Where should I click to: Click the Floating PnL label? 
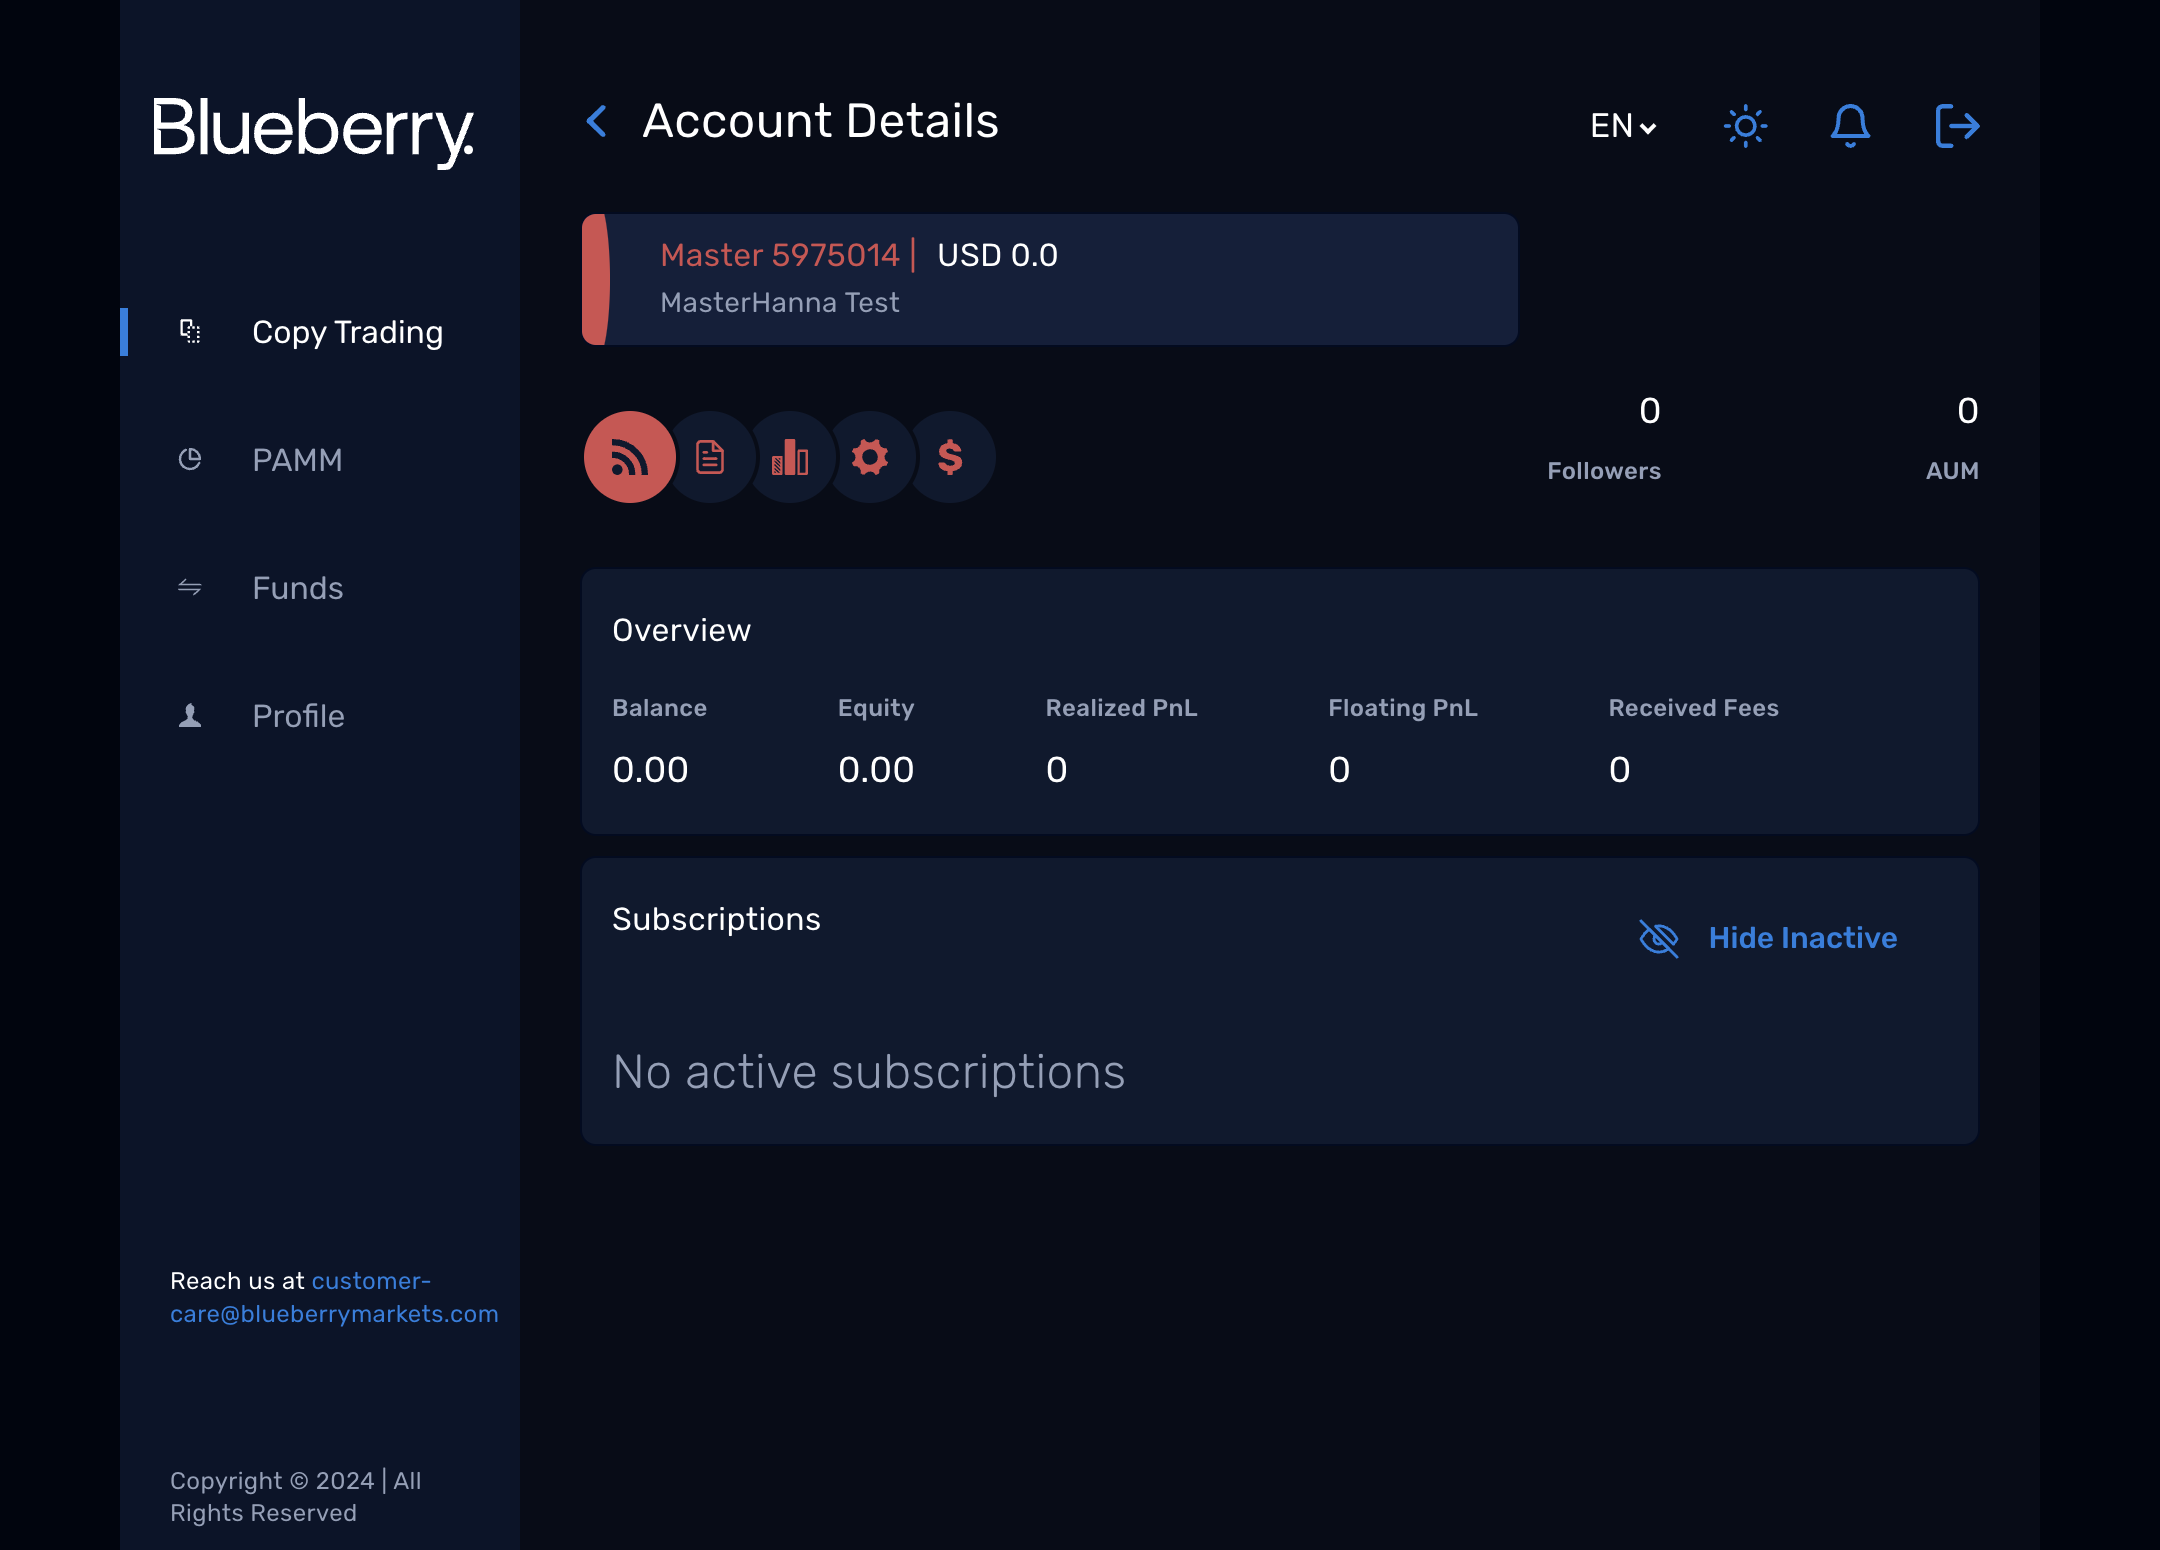coord(1402,708)
